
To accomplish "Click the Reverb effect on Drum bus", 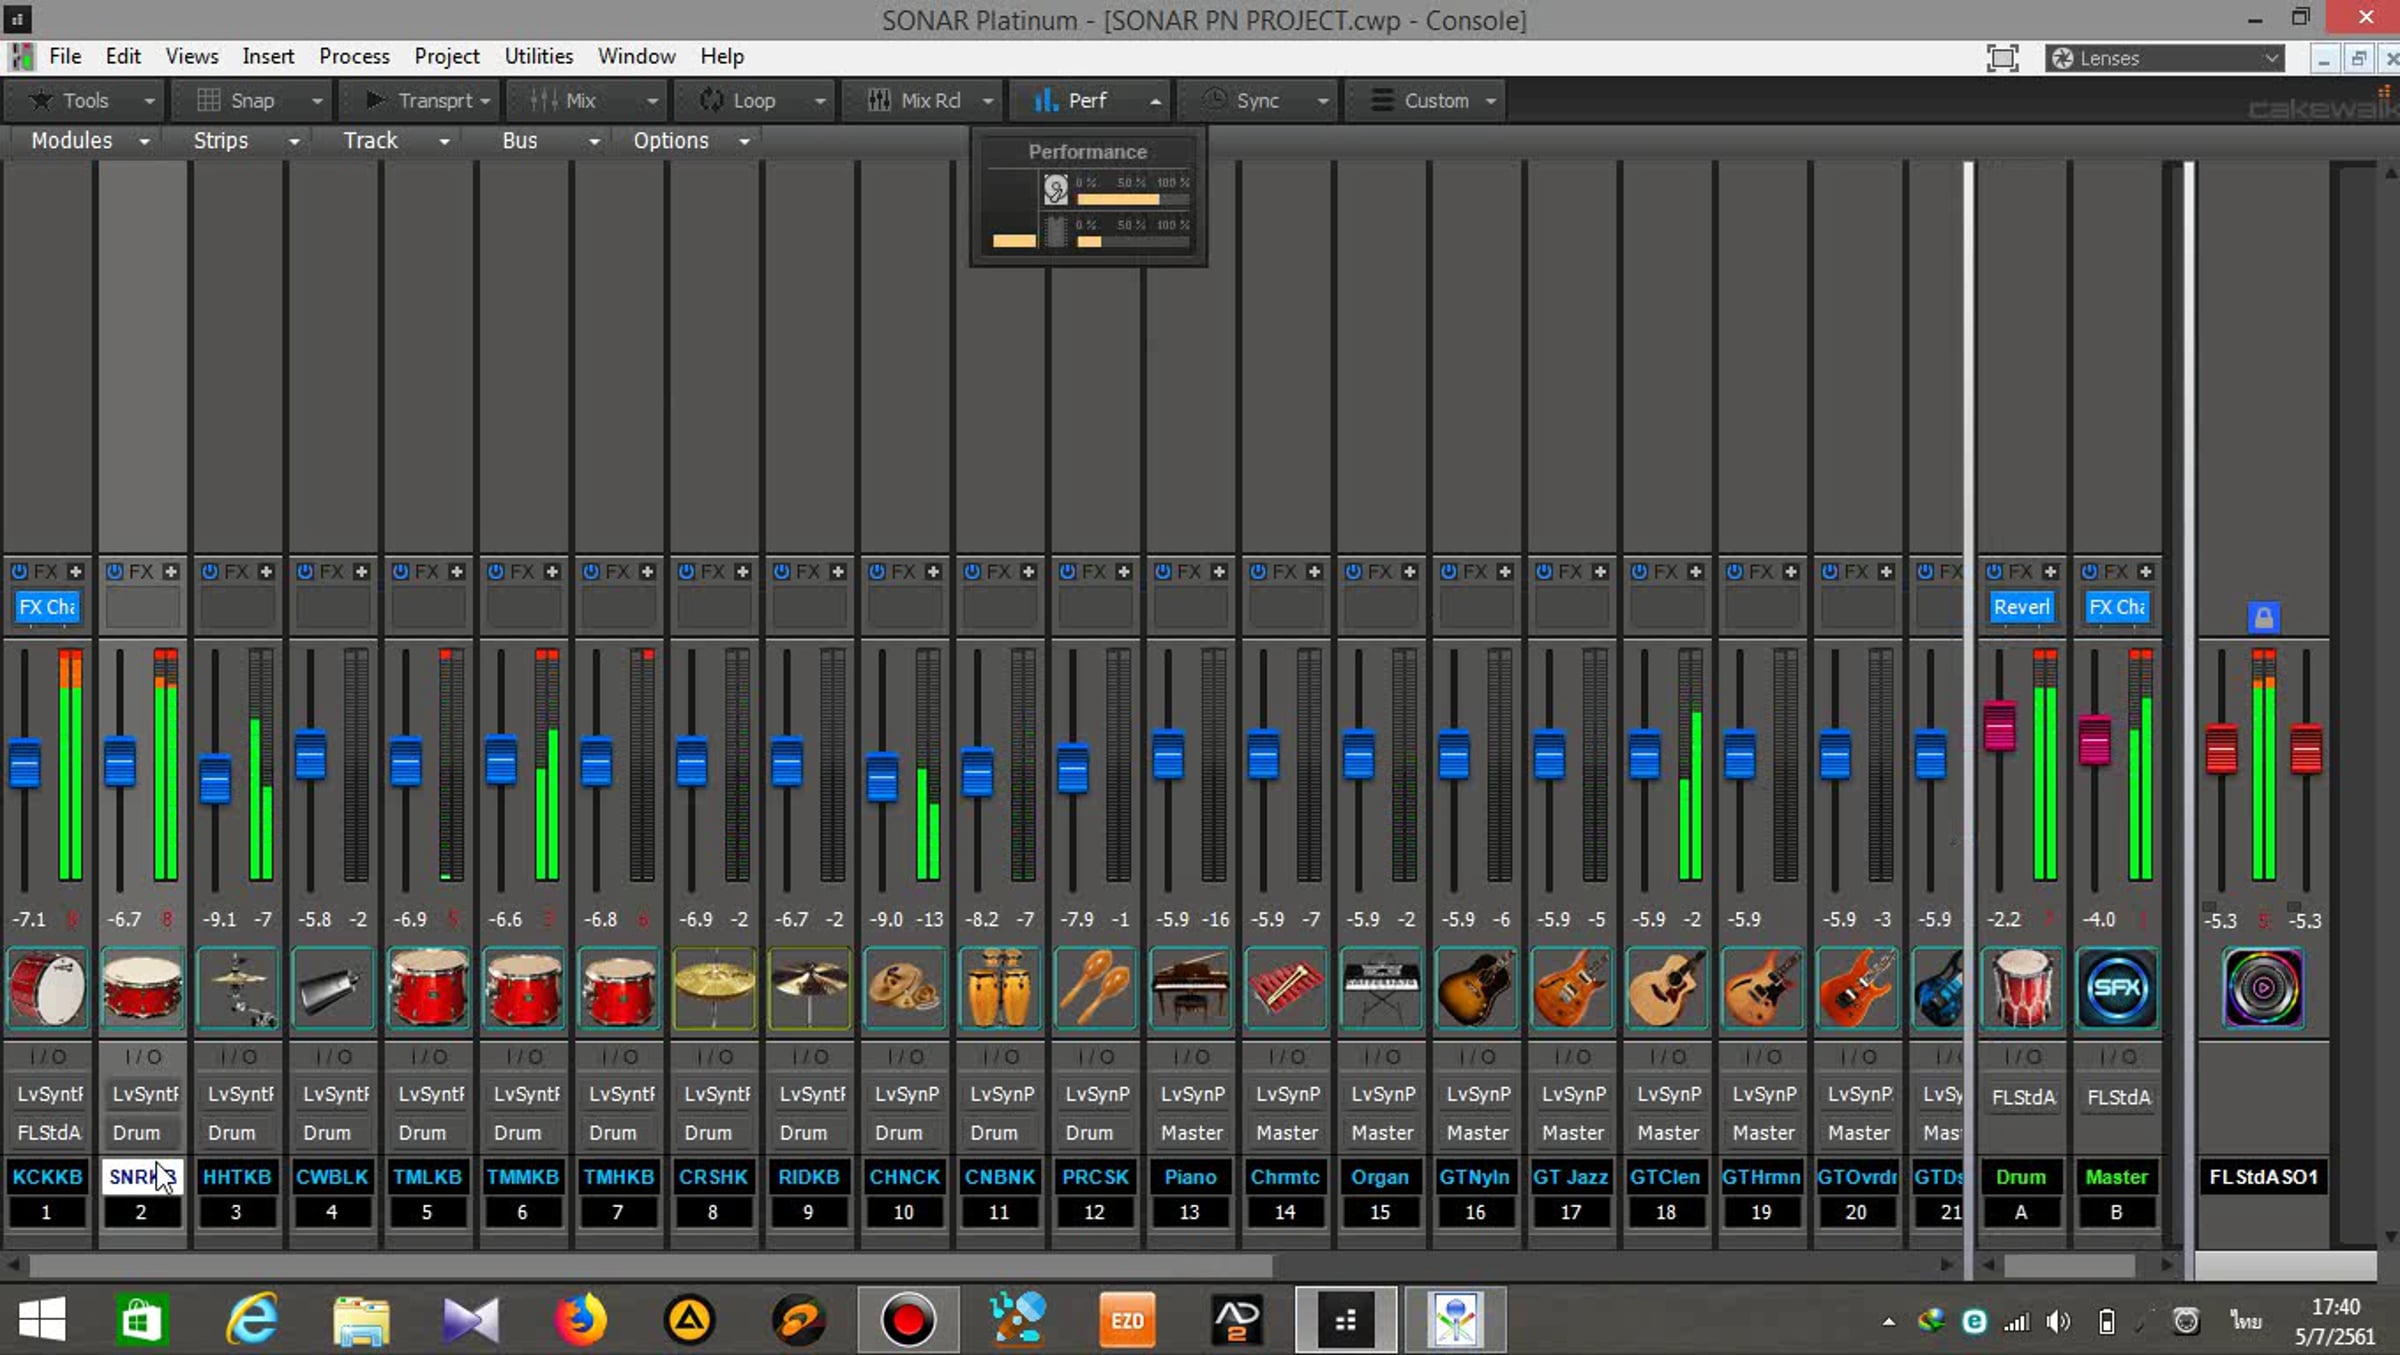I will click(2021, 607).
